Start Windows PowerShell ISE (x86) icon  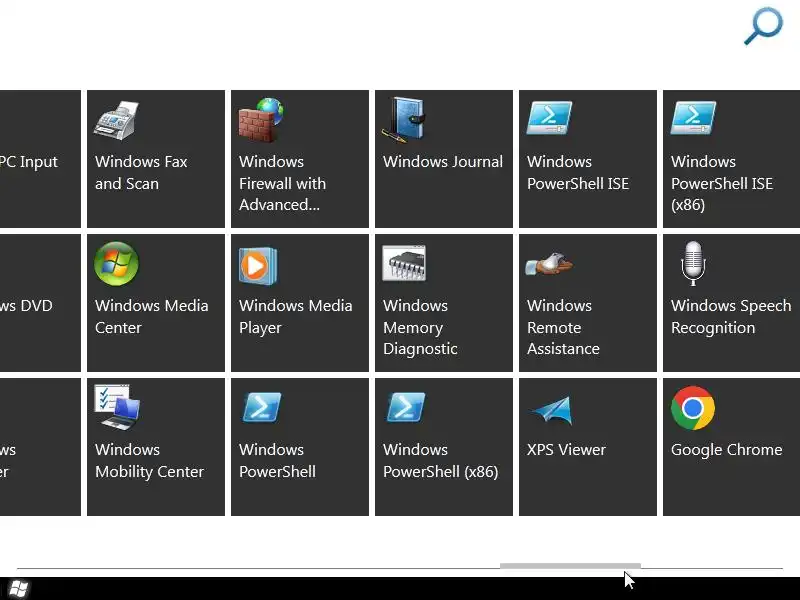tap(693, 118)
